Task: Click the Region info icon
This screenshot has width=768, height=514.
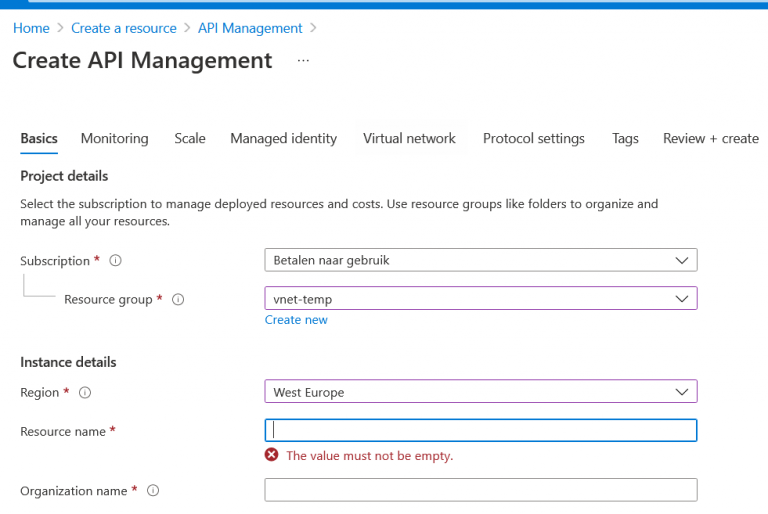Action: 85,393
